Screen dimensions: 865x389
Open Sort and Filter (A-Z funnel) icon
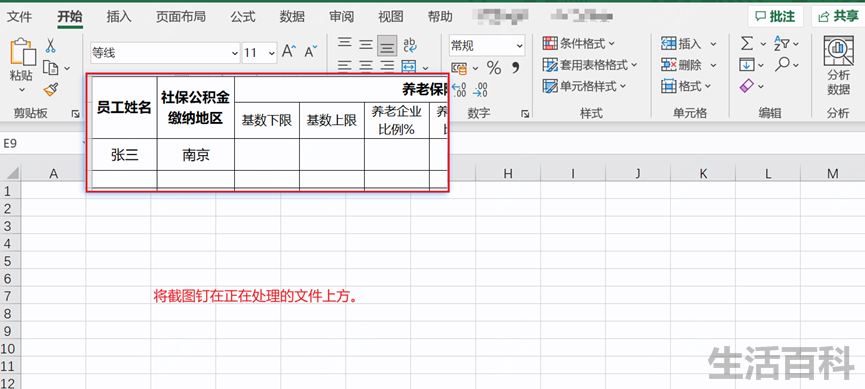[x=782, y=43]
